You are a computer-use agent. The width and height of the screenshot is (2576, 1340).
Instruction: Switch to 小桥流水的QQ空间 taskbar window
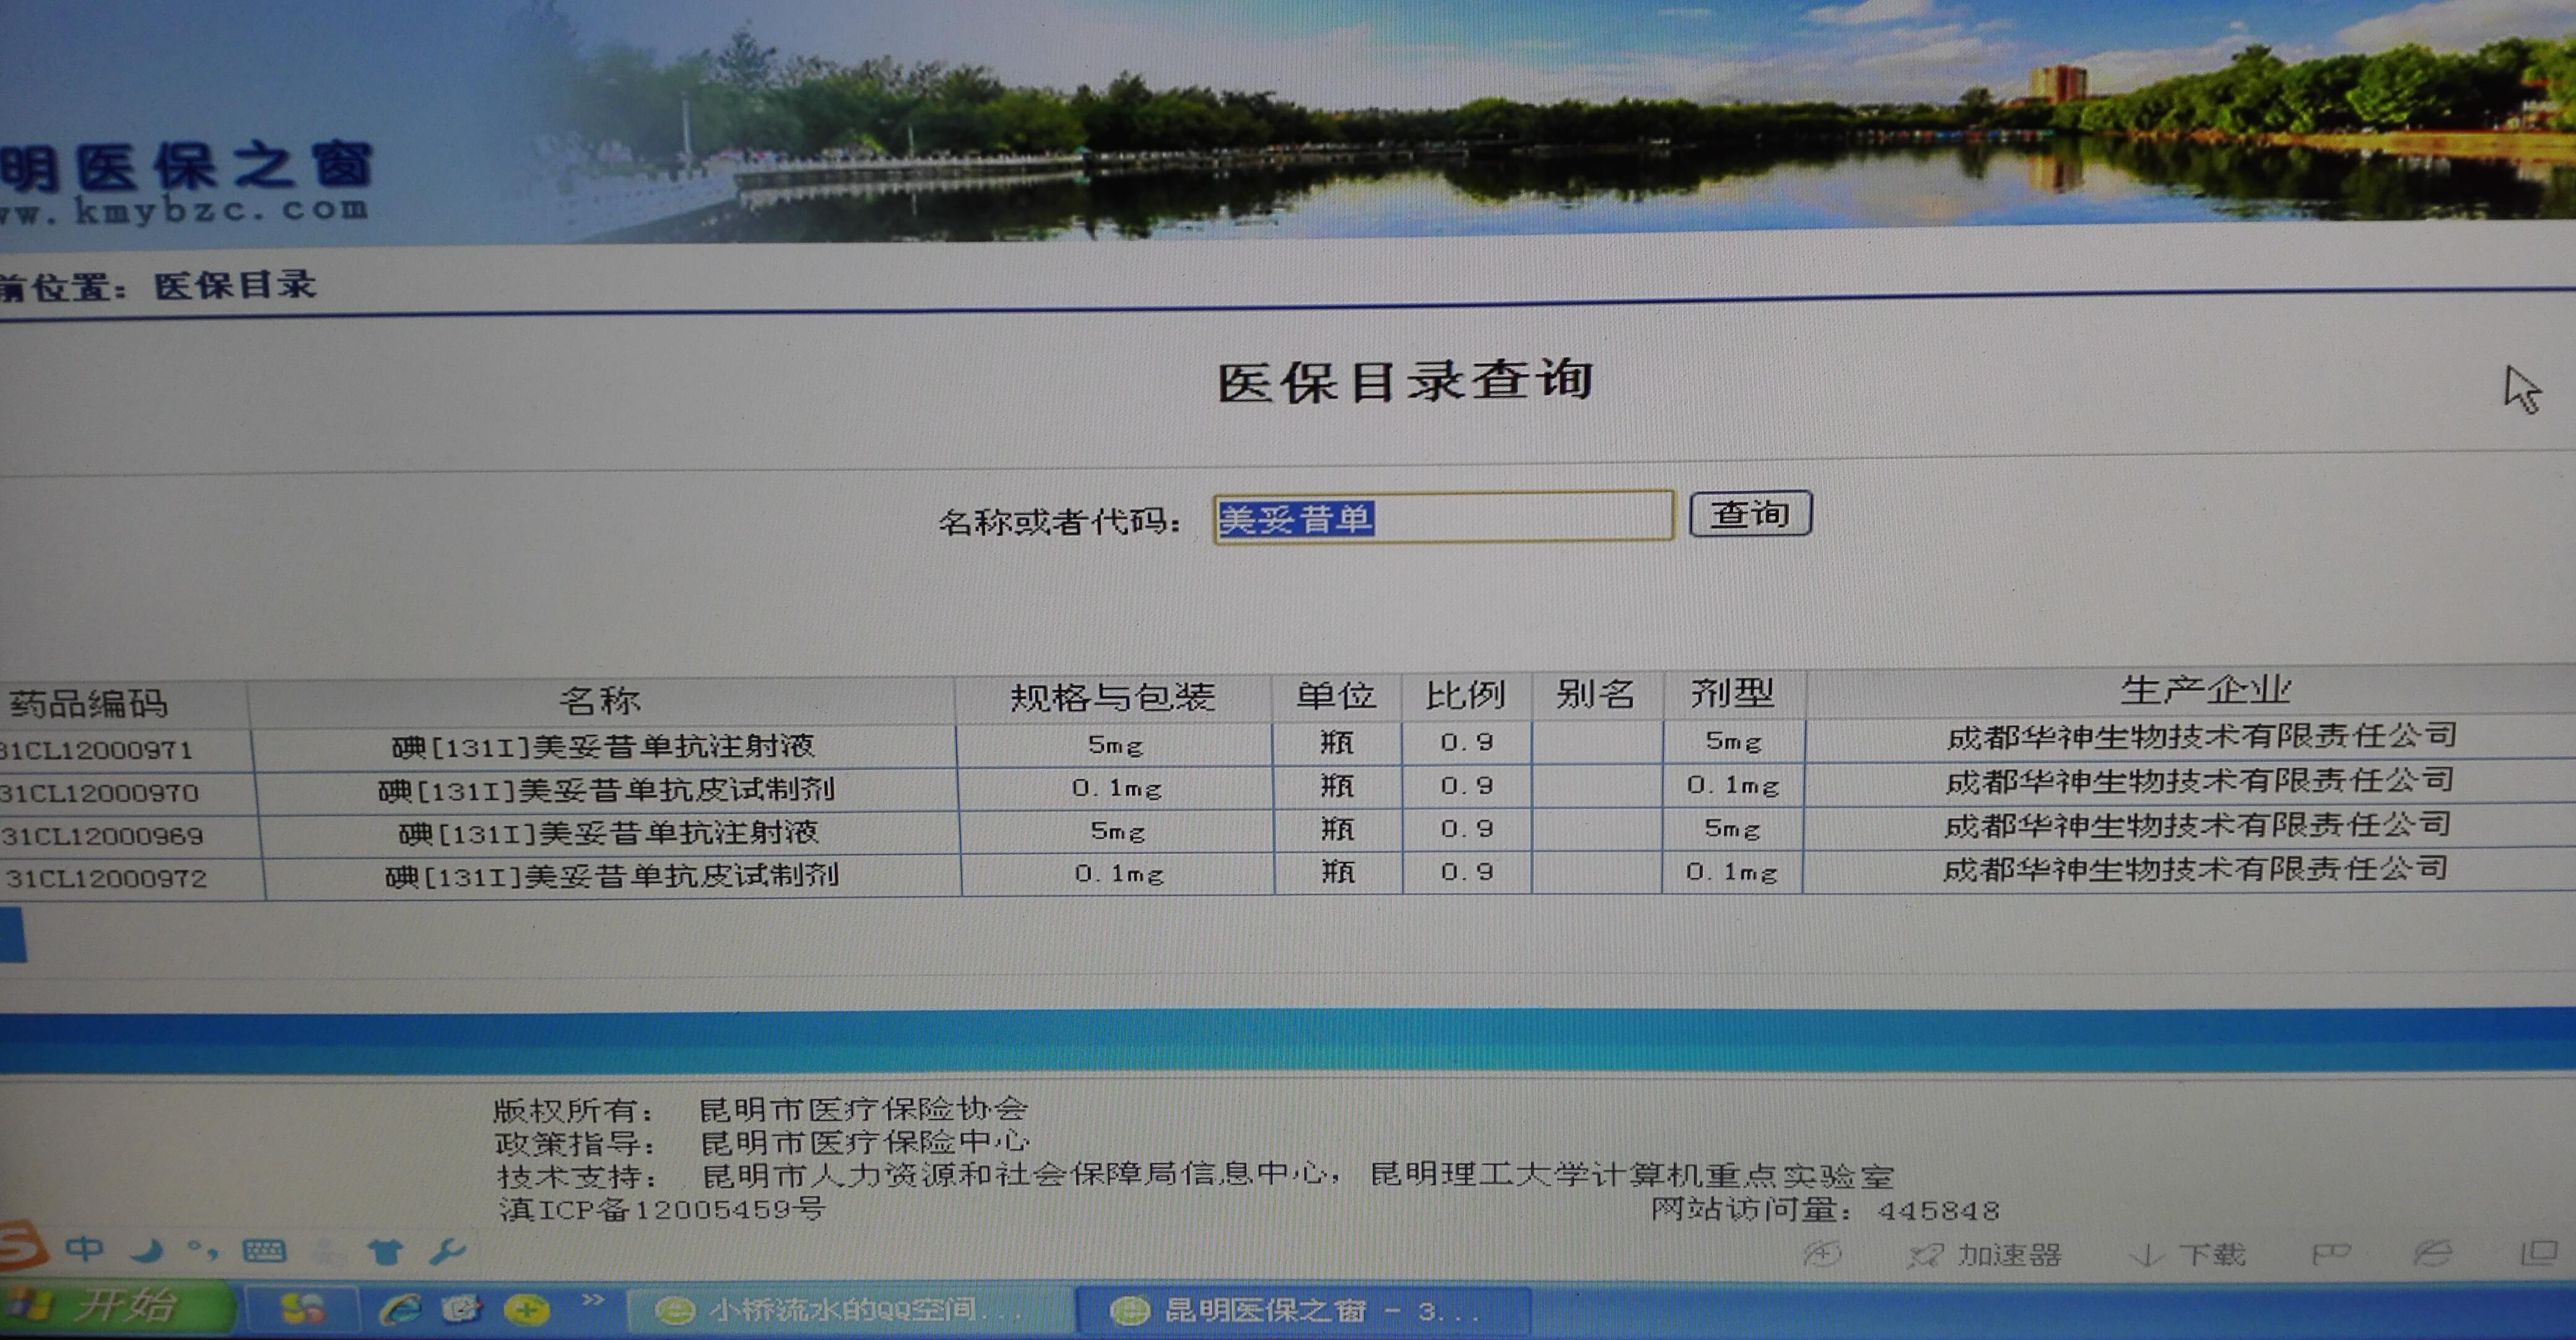pyautogui.click(x=845, y=1309)
